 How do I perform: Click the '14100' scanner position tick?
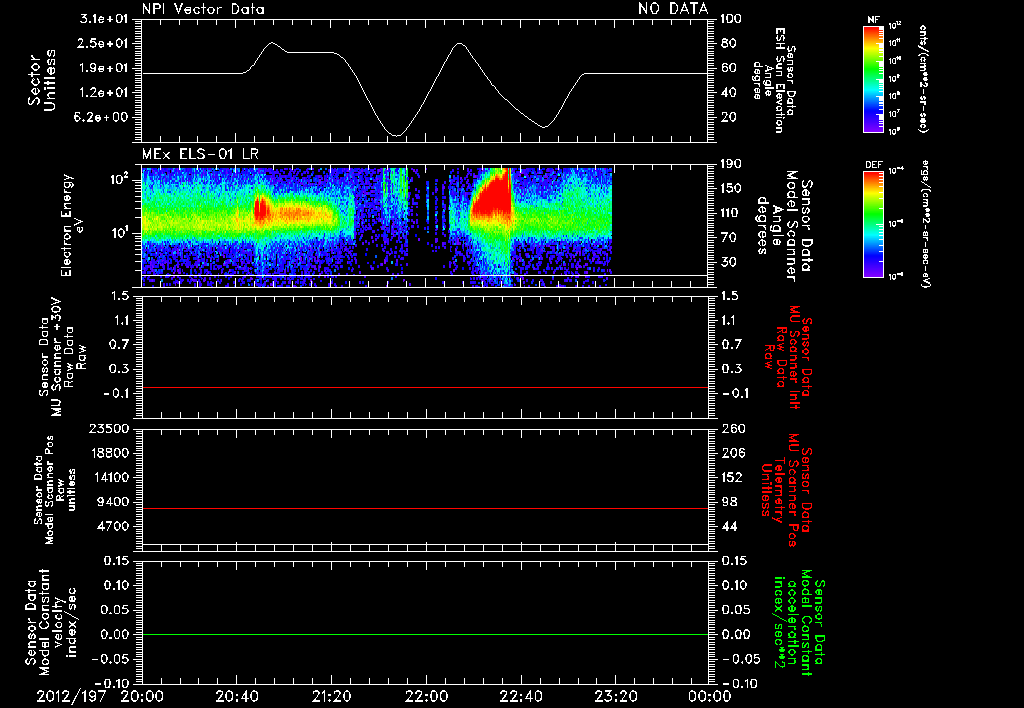[x=108, y=477]
